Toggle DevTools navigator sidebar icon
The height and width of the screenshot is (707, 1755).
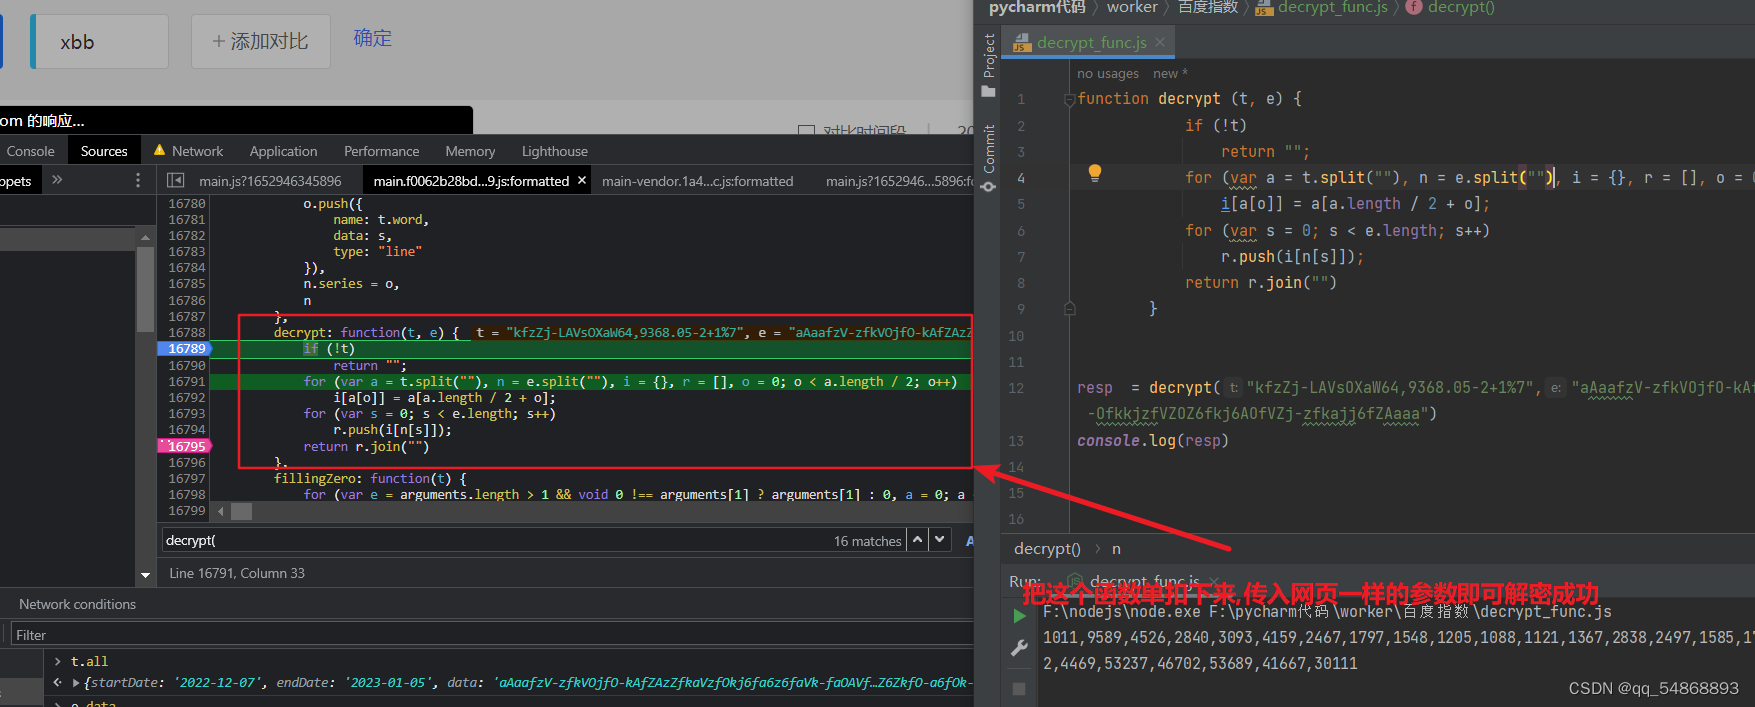point(175,181)
